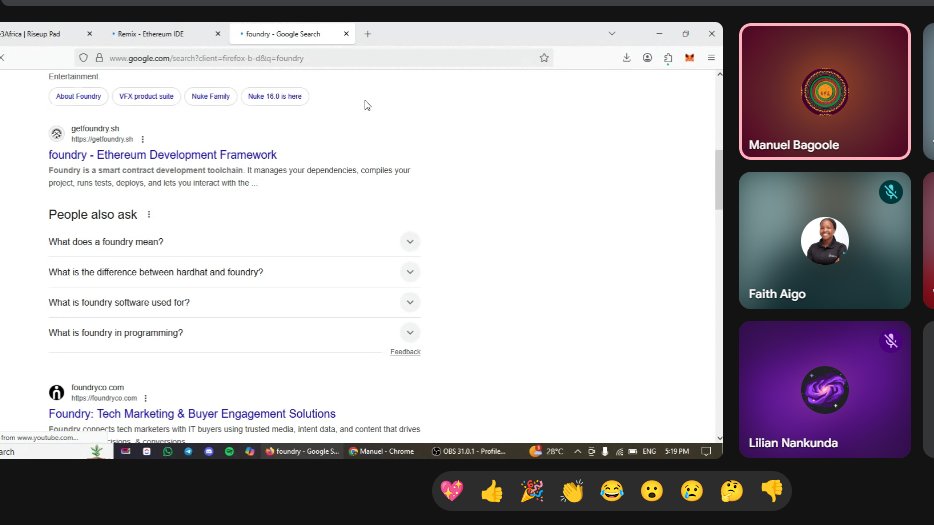Open more options for foundryco.com result
This screenshot has width=934, height=525.
coord(145,398)
